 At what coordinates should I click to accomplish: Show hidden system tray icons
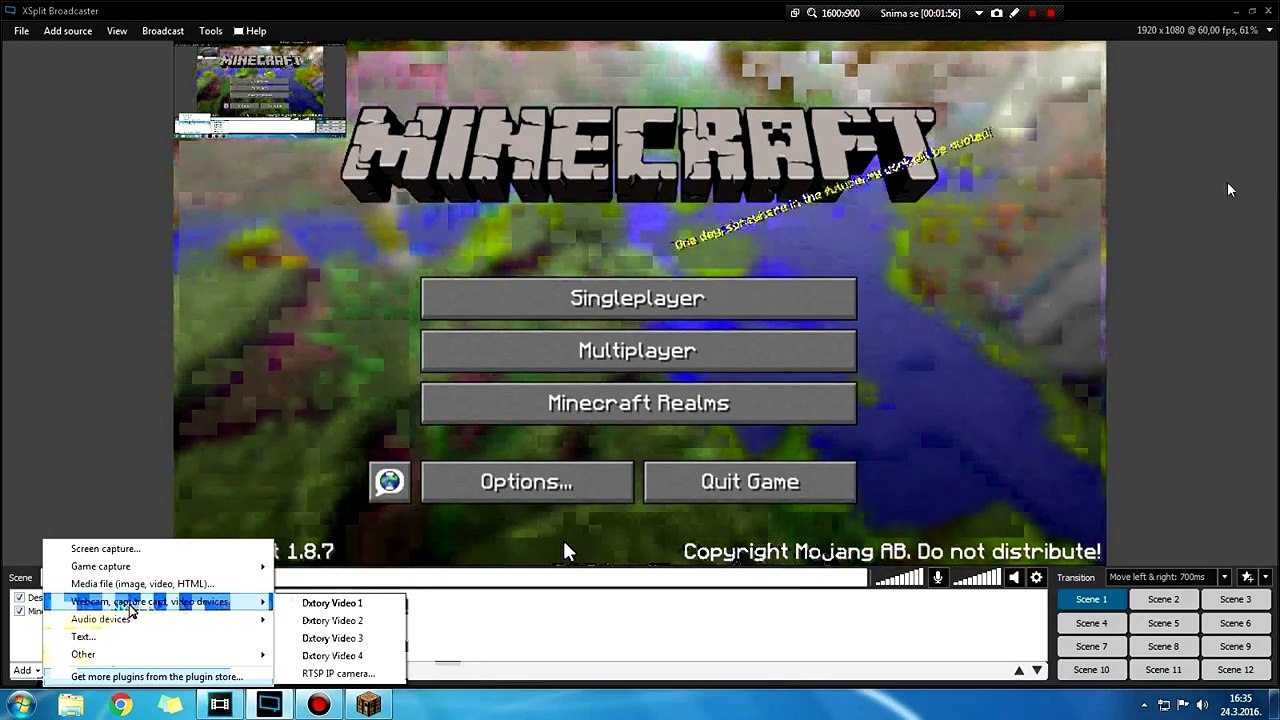1144,705
